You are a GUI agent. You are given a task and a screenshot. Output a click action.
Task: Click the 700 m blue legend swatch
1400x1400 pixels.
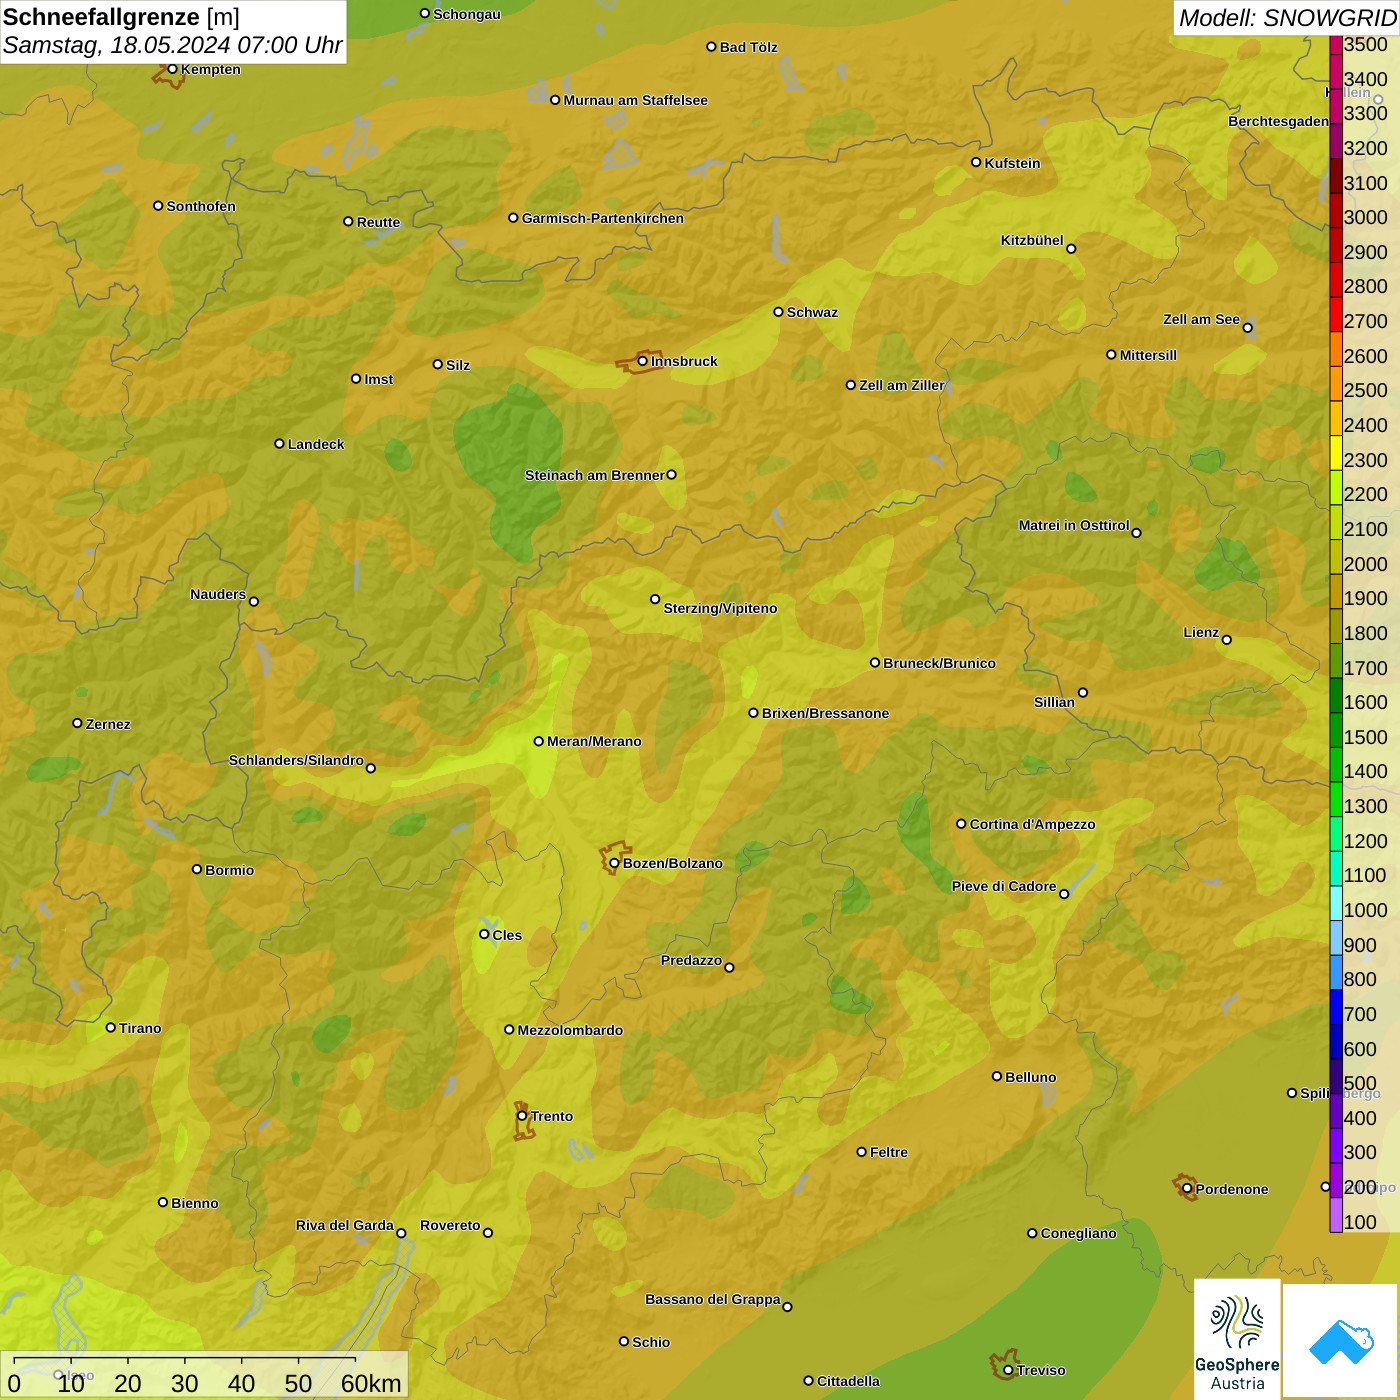pyautogui.click(x=1336, y=1007)
